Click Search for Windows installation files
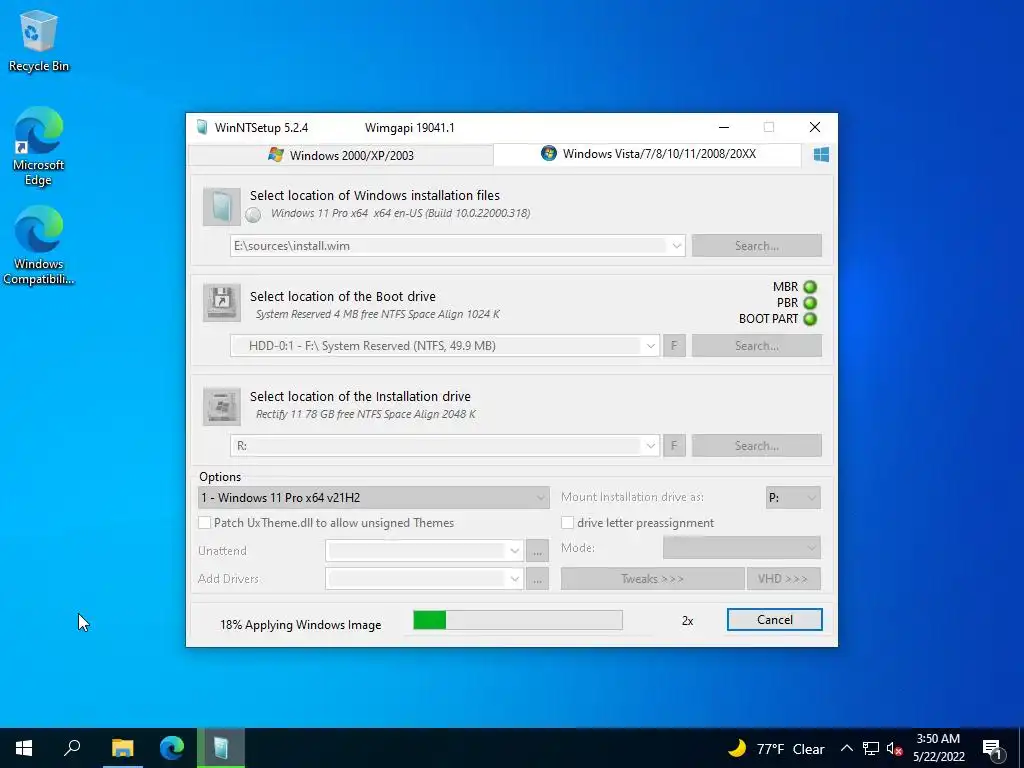The height and width of the screenshot is (768, 1024). tap(757, 246)
